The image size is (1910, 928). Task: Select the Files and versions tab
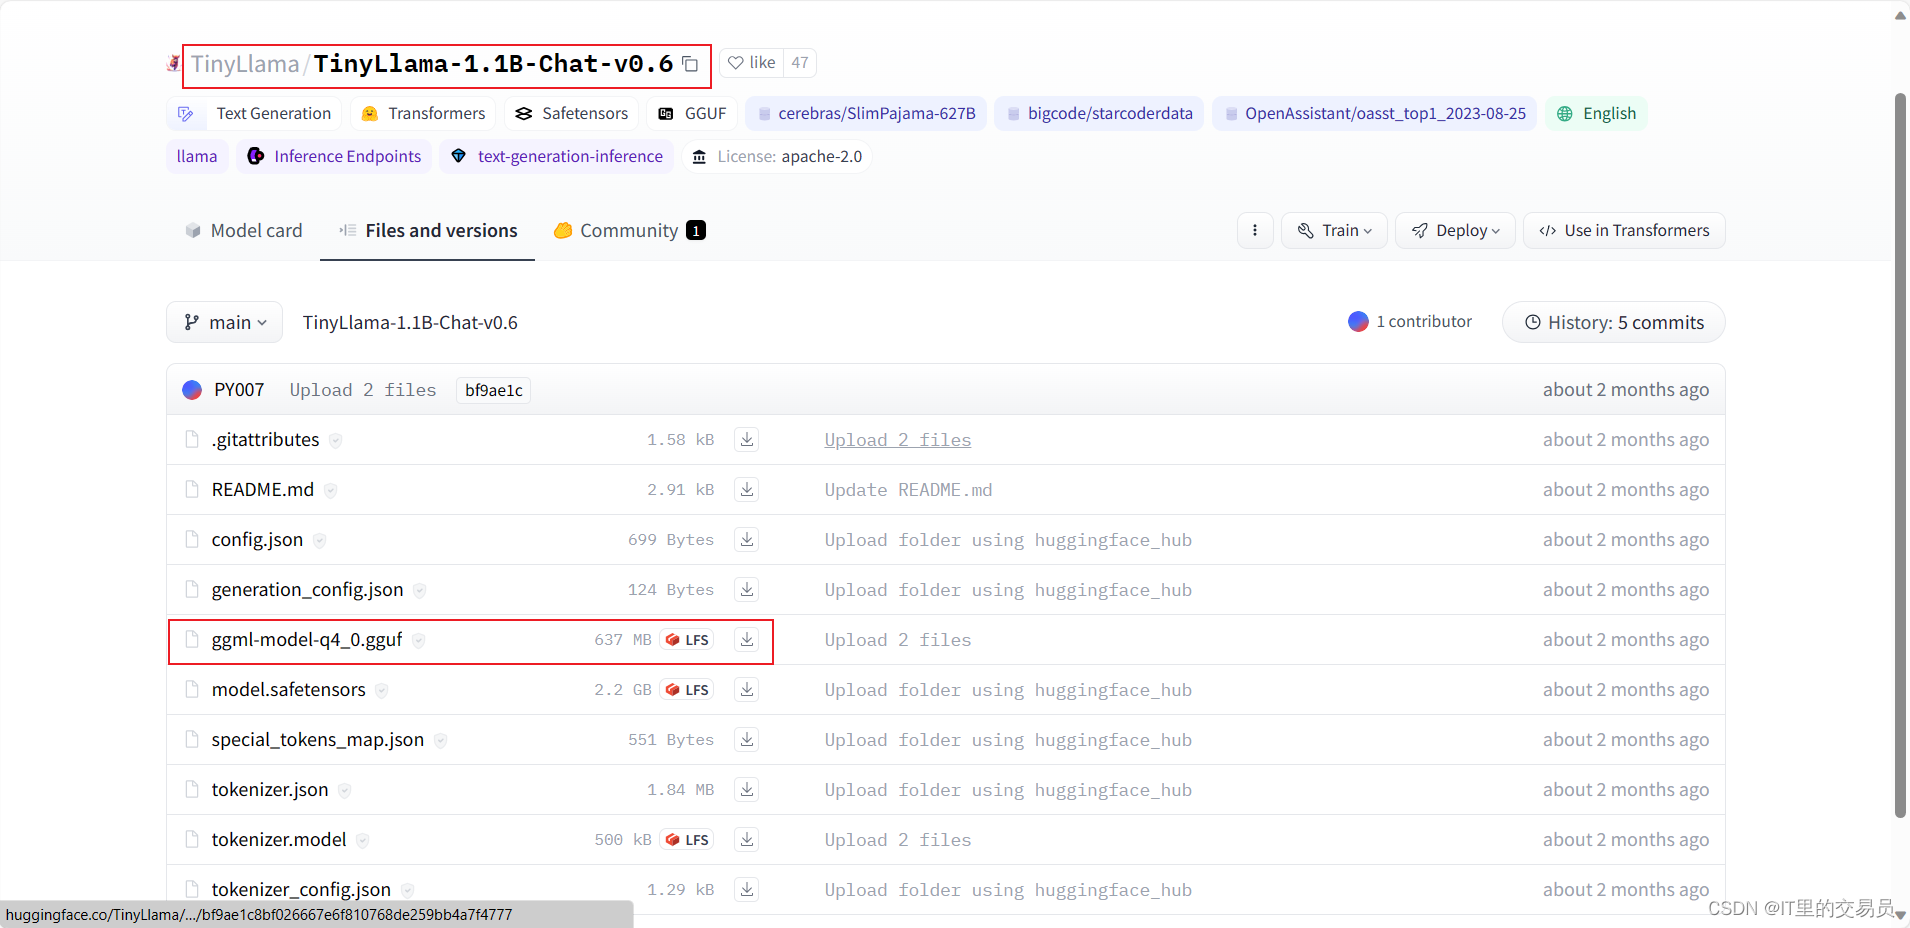[x=428, y=230]
